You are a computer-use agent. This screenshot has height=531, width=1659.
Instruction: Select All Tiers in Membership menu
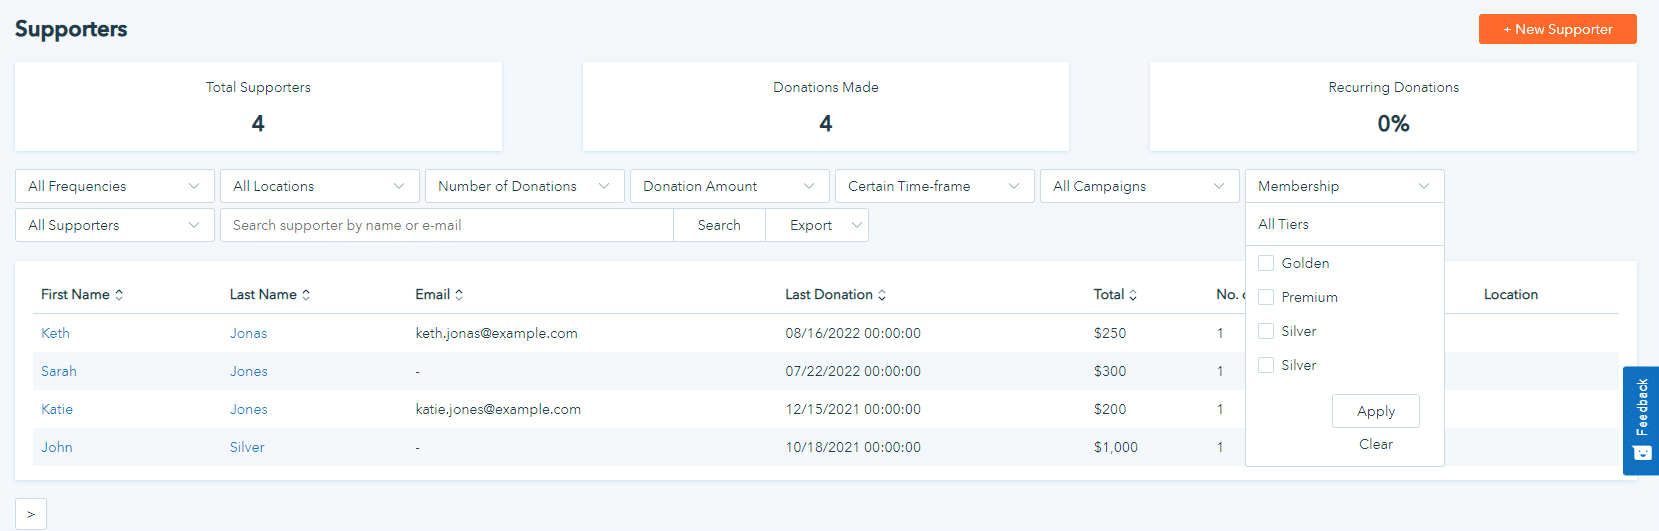tap(1284, 224)
